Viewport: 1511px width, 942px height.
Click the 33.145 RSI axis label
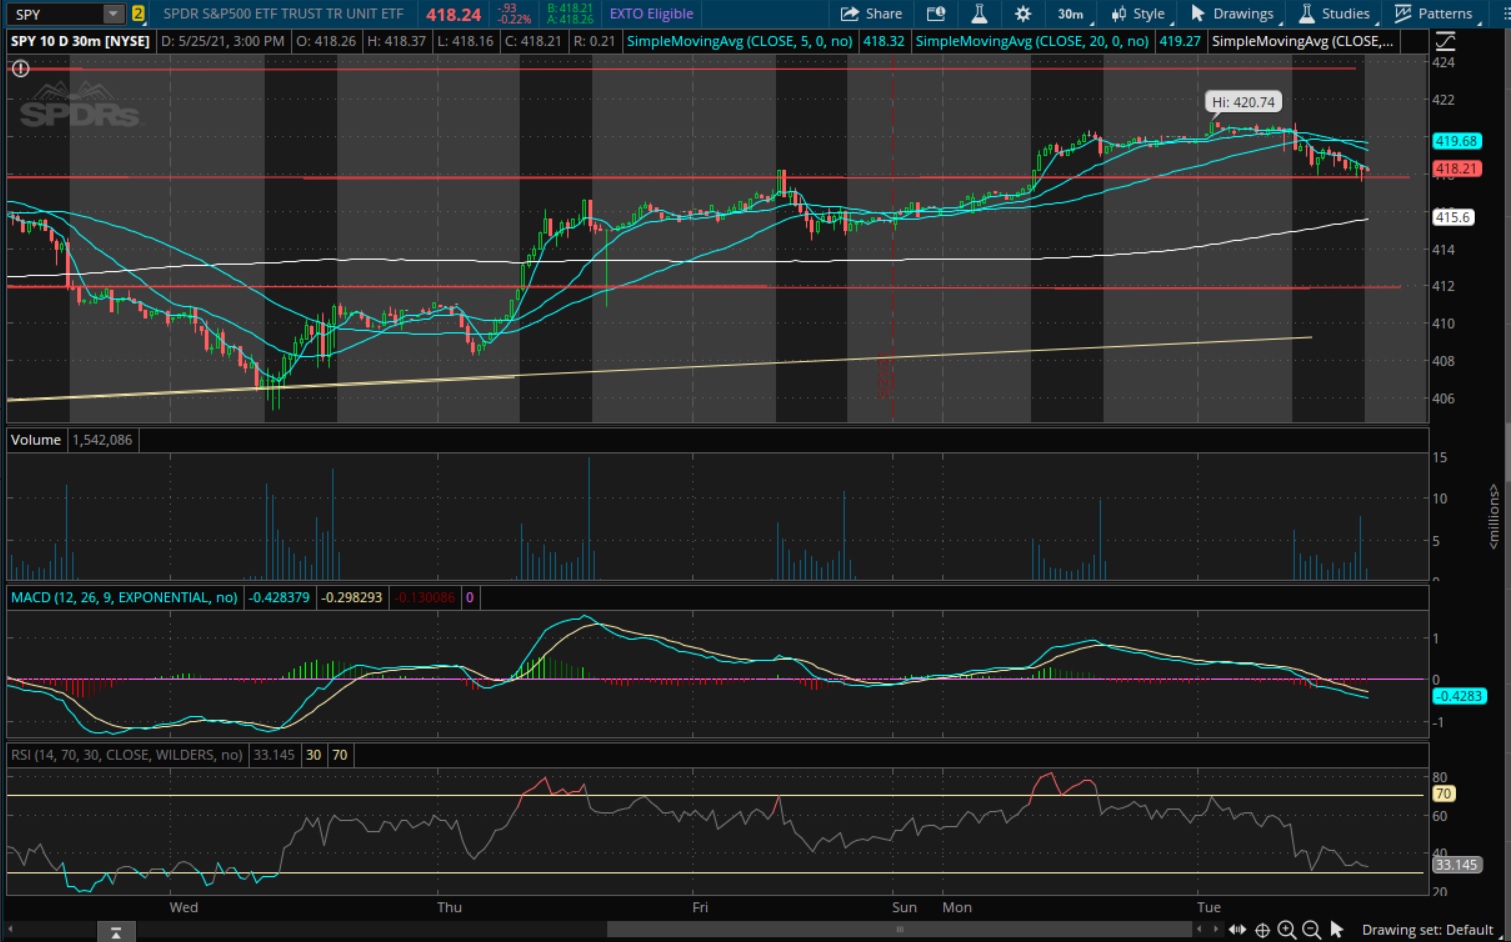click(x=1456, y=865)
